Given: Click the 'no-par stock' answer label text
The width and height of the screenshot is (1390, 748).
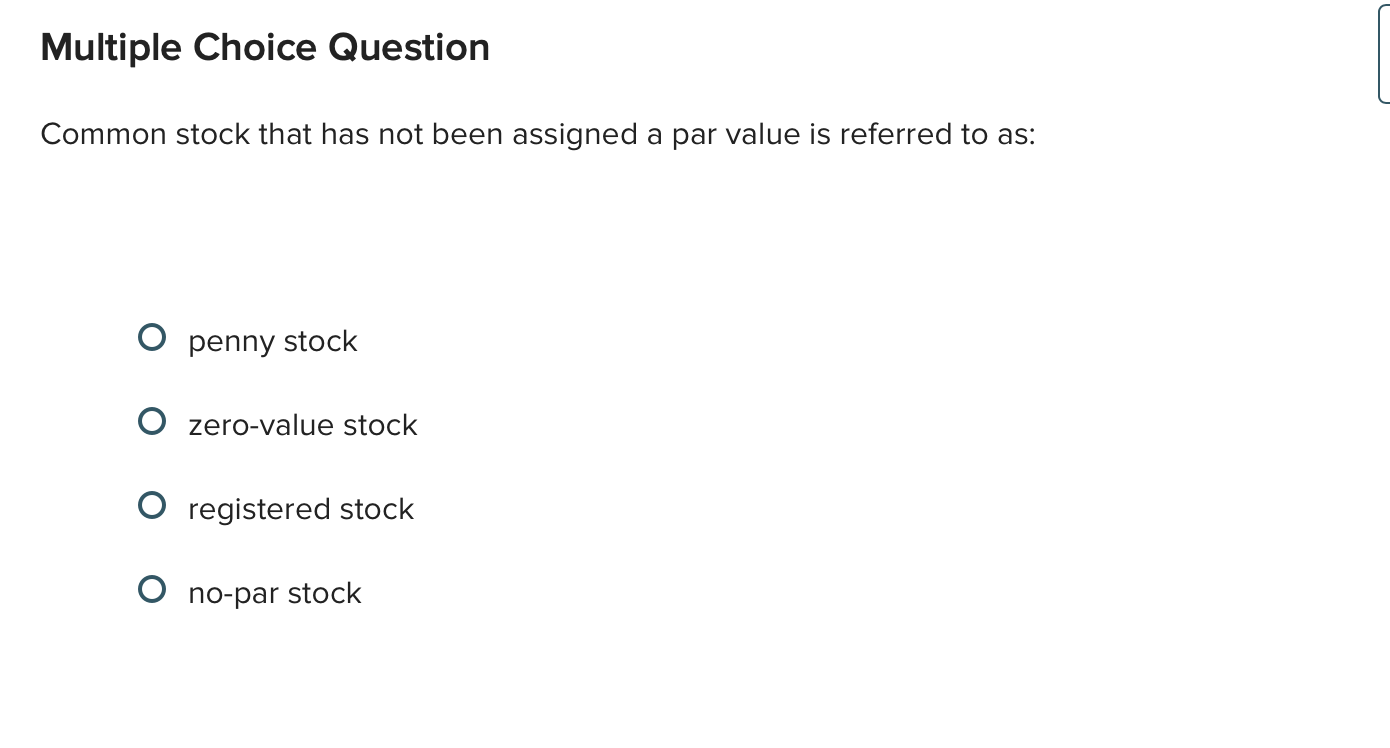Looking at the screenshot, I should coord(274,593).
